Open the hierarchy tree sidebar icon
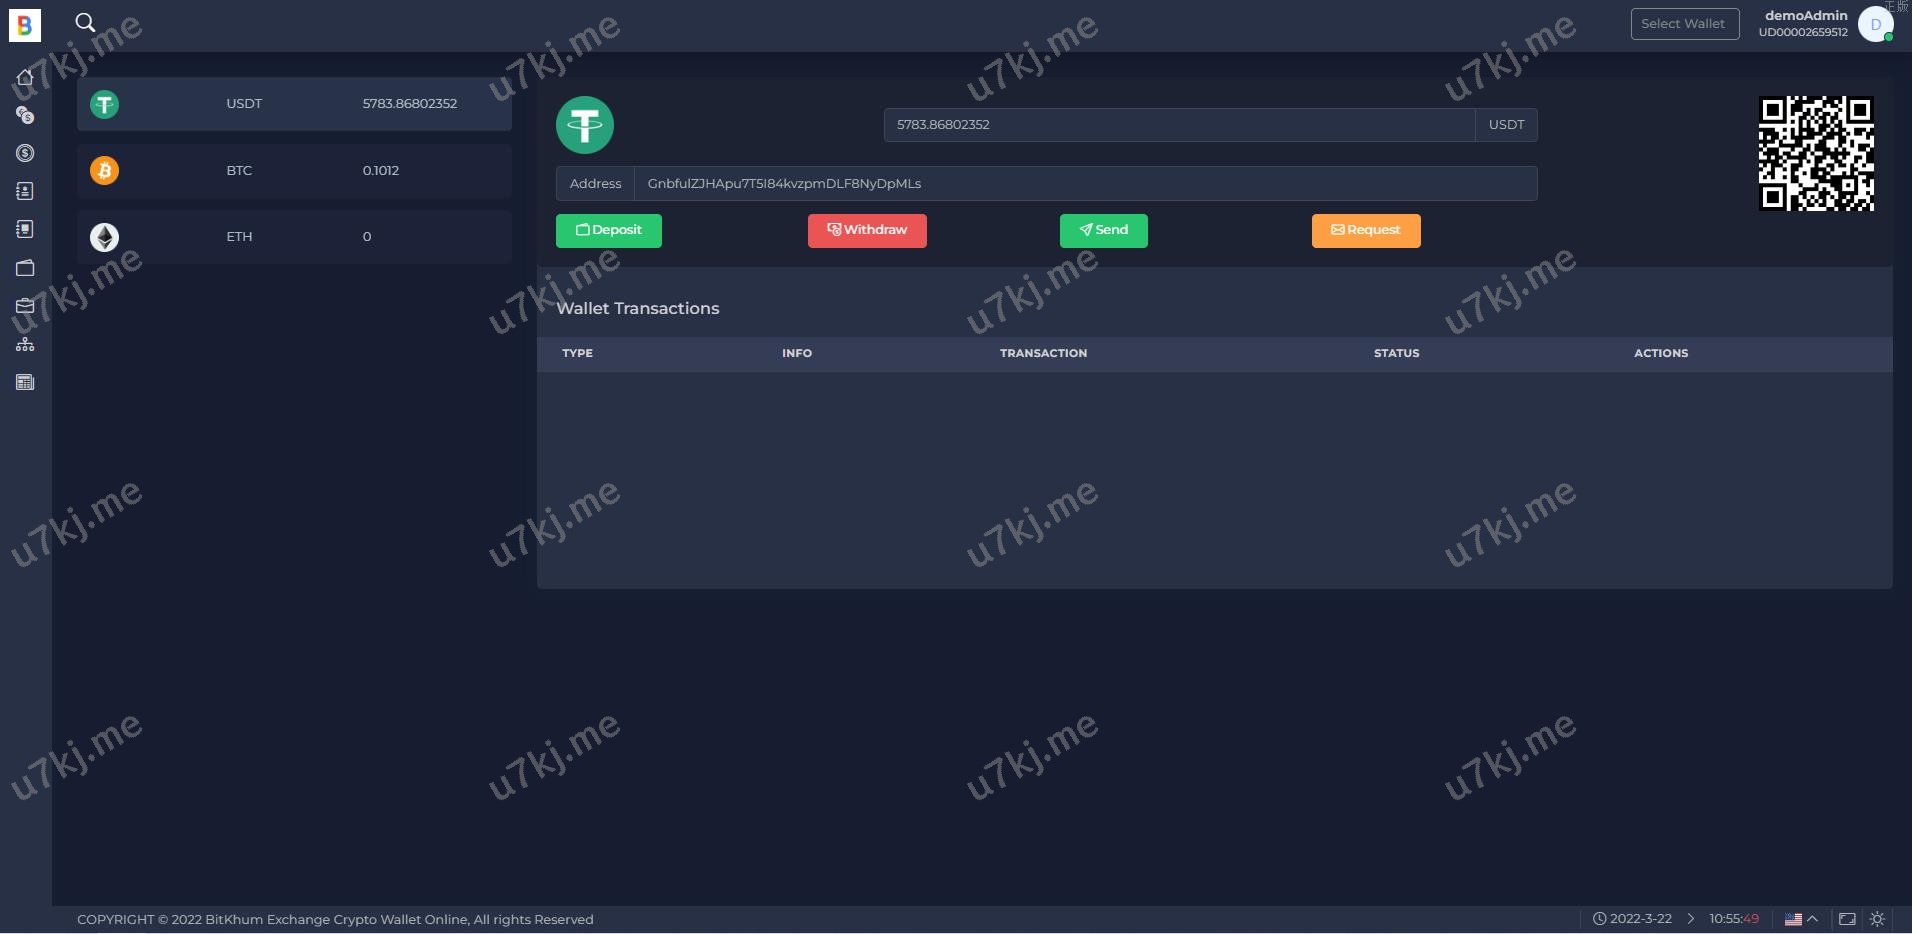1912x934 pixels. coord(25,344)
